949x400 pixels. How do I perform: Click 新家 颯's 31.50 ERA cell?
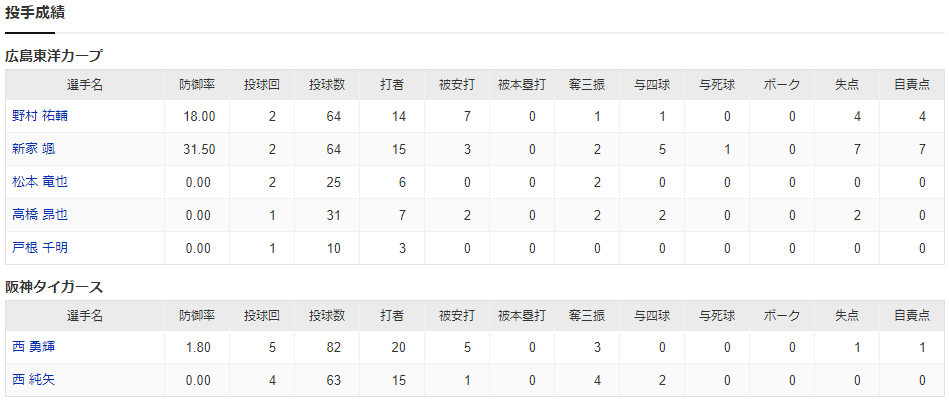point(199,149)
